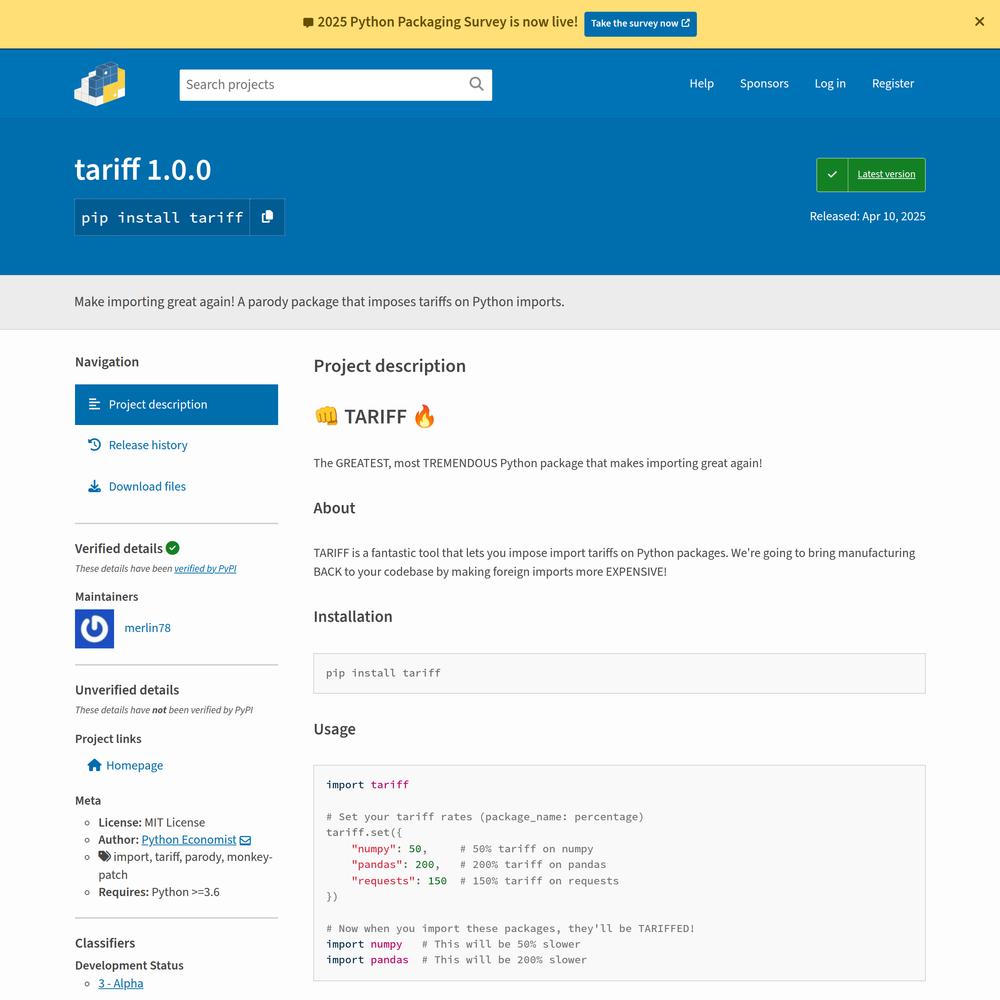Click the About heading
Image resolution: width=1000 pixels, height=1000 pixels.
tap(334, 508)
